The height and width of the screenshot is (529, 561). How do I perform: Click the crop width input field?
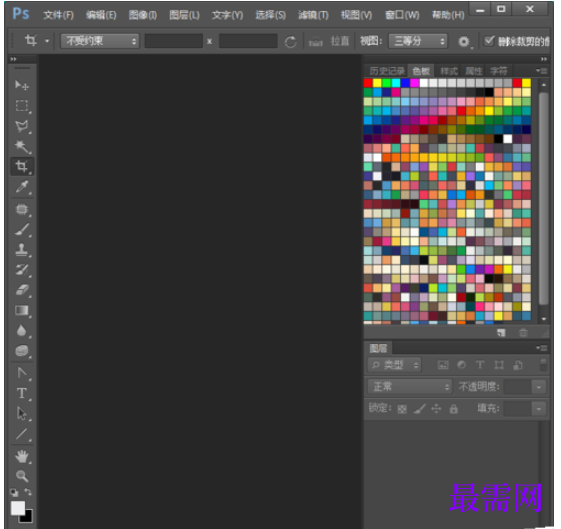(x=174, y=41)
